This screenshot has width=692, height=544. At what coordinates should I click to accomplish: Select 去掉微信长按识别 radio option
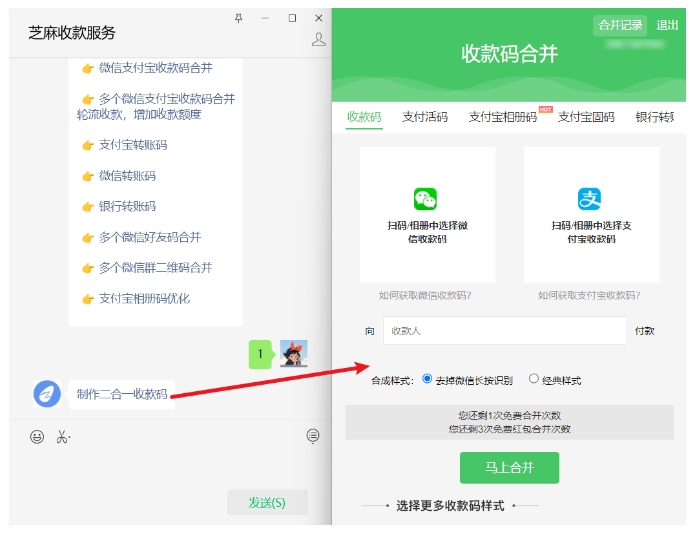pyautogui.click(x=427, y=379)
